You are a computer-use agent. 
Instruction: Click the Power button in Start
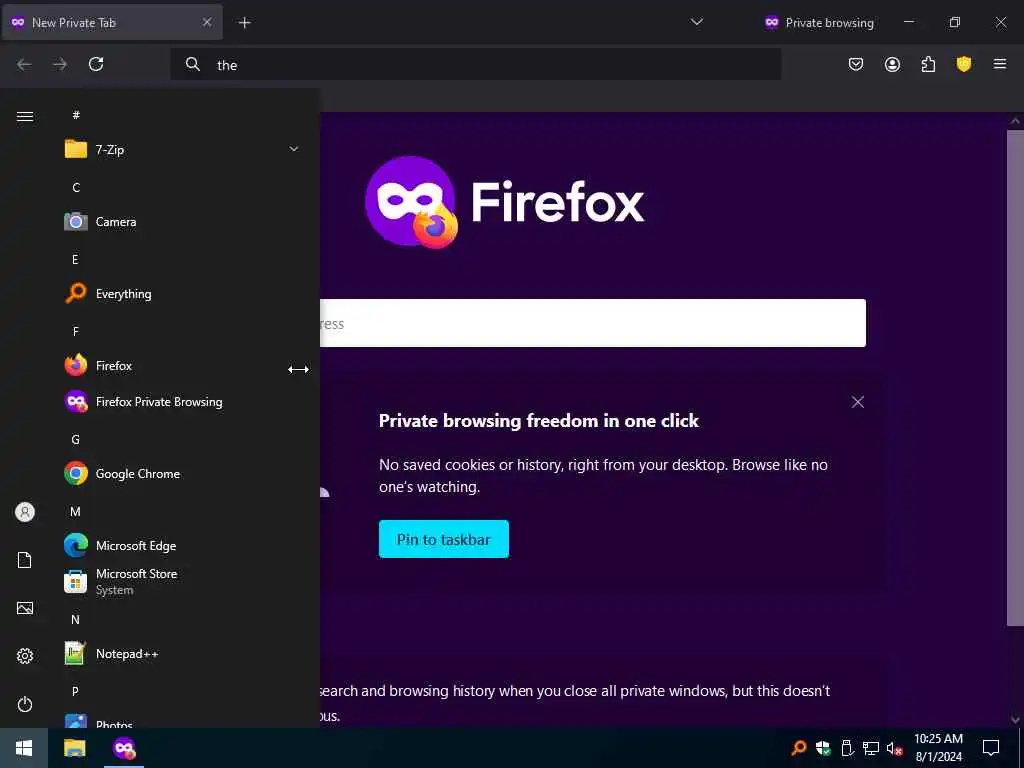click(x=25, y=704)
